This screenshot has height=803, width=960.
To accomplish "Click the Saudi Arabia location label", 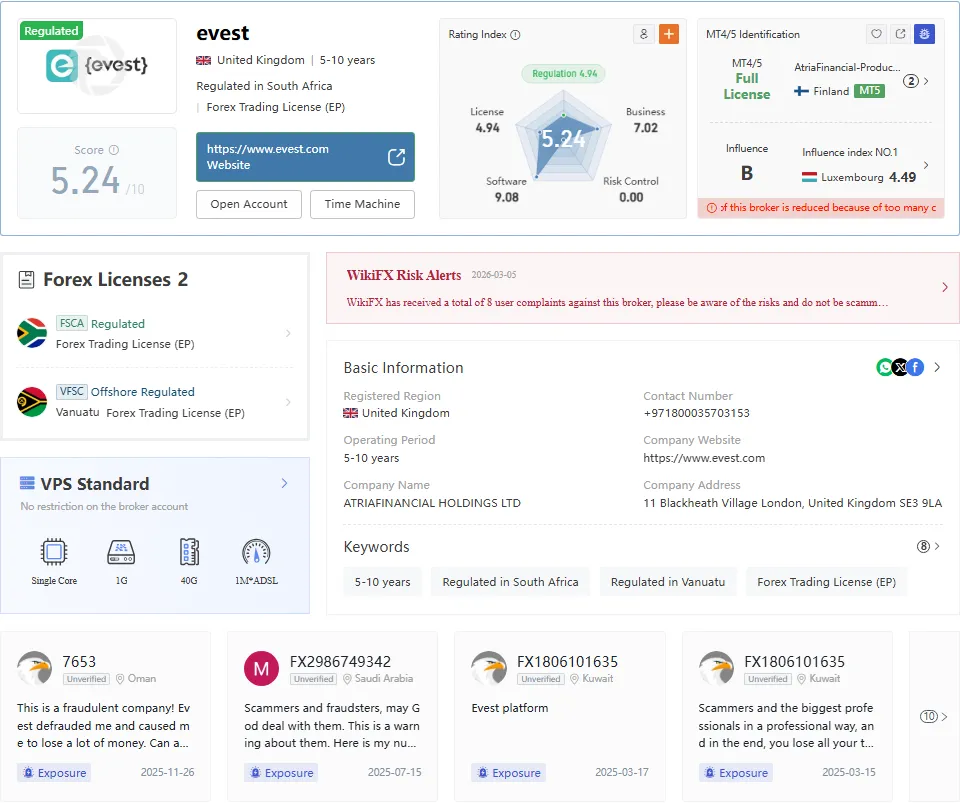I will (x=383, y=679).
